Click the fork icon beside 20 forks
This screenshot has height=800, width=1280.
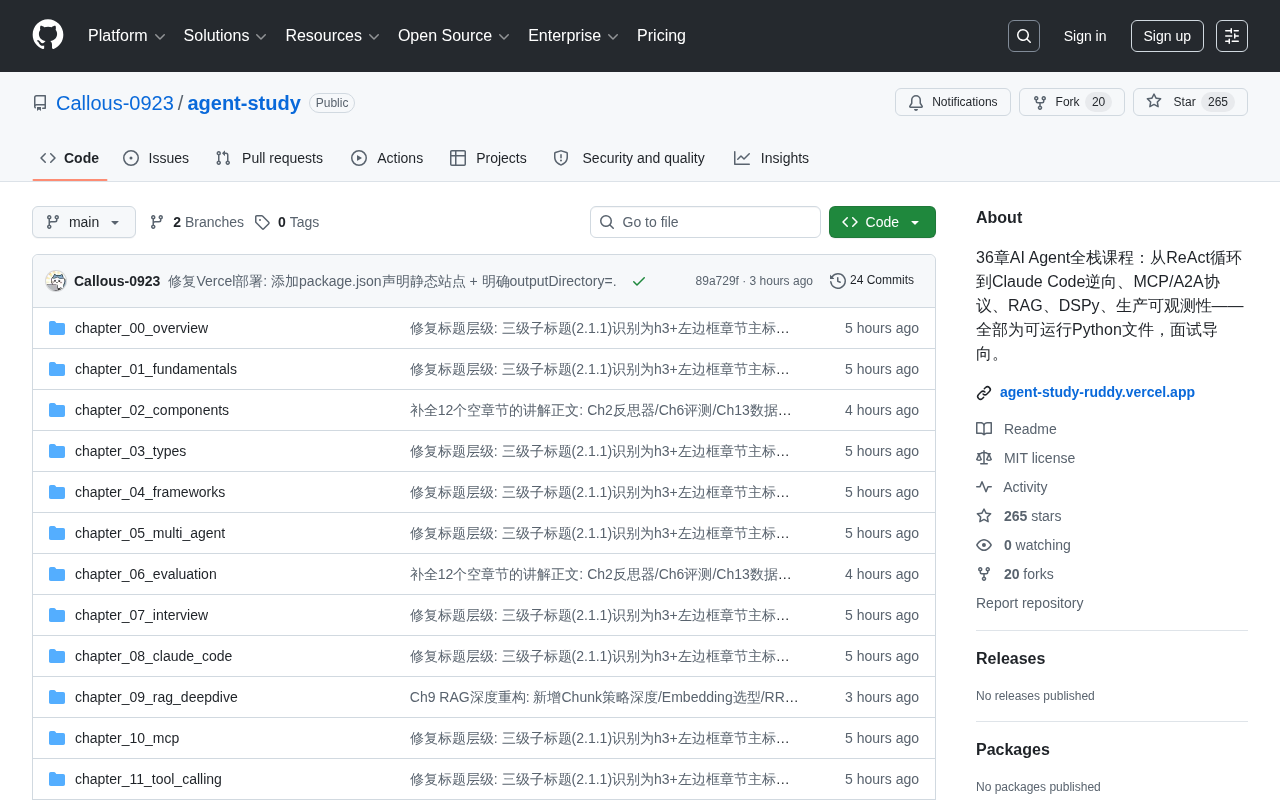(x=984, y=574)
